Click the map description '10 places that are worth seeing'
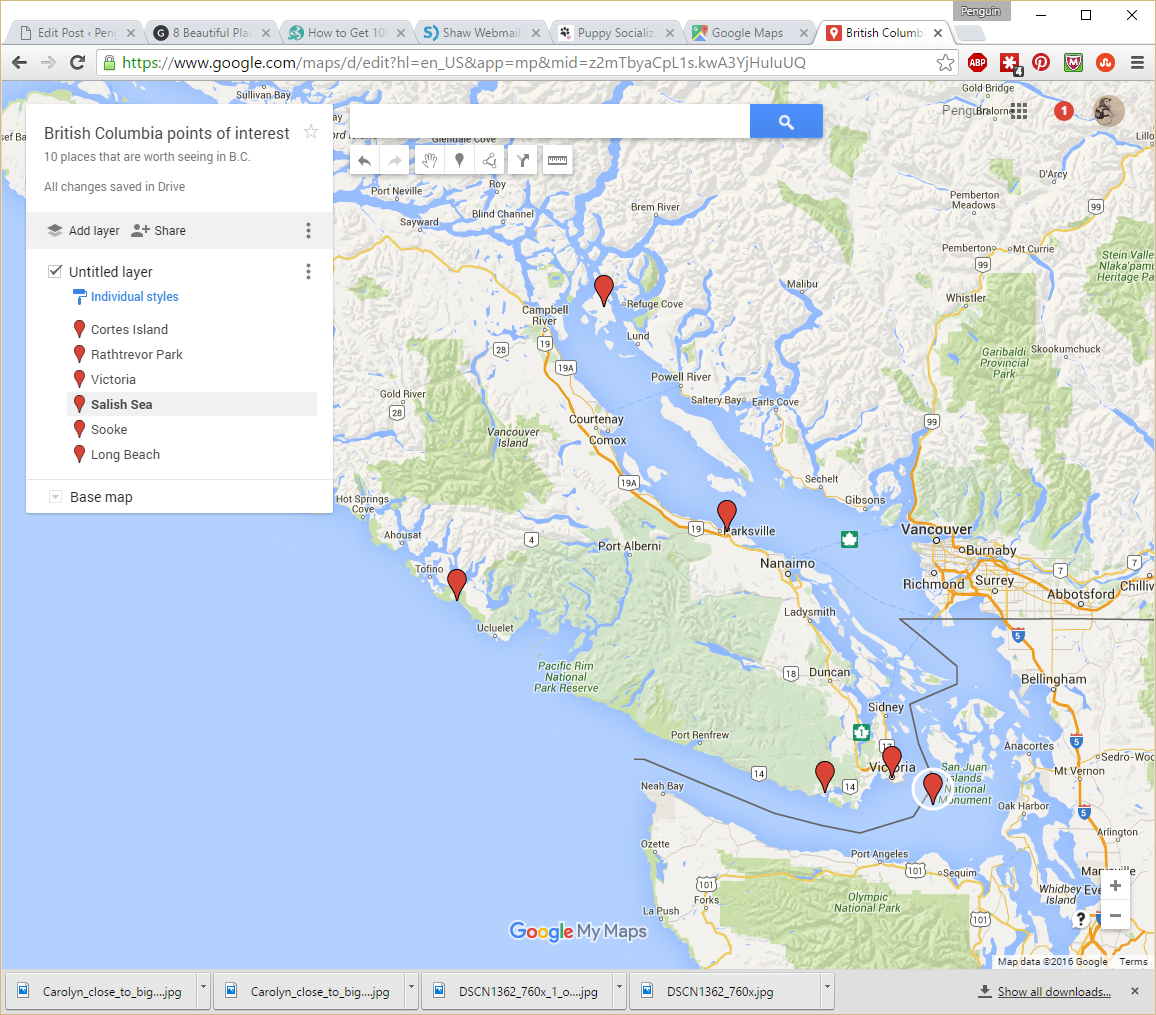The image size is (1156, 1015). click(x=147, y=157)
